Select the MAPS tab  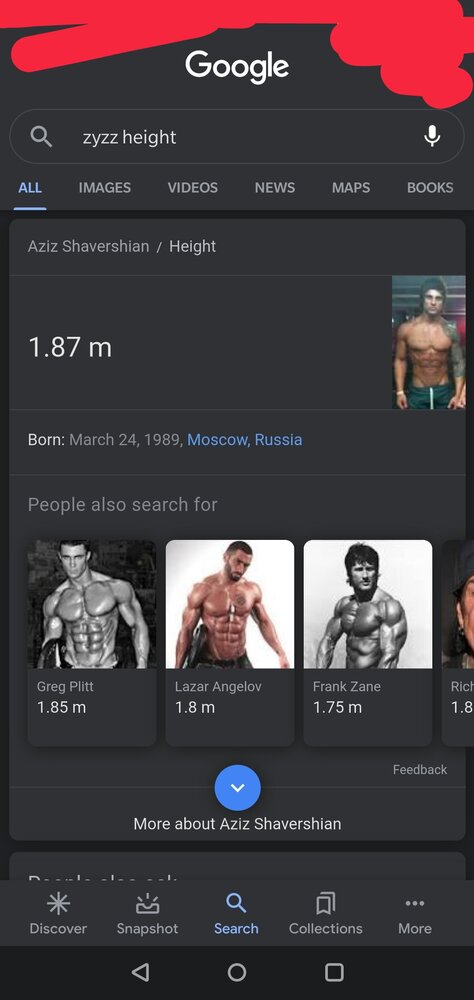pyautogui.click(x=351, y=188)
